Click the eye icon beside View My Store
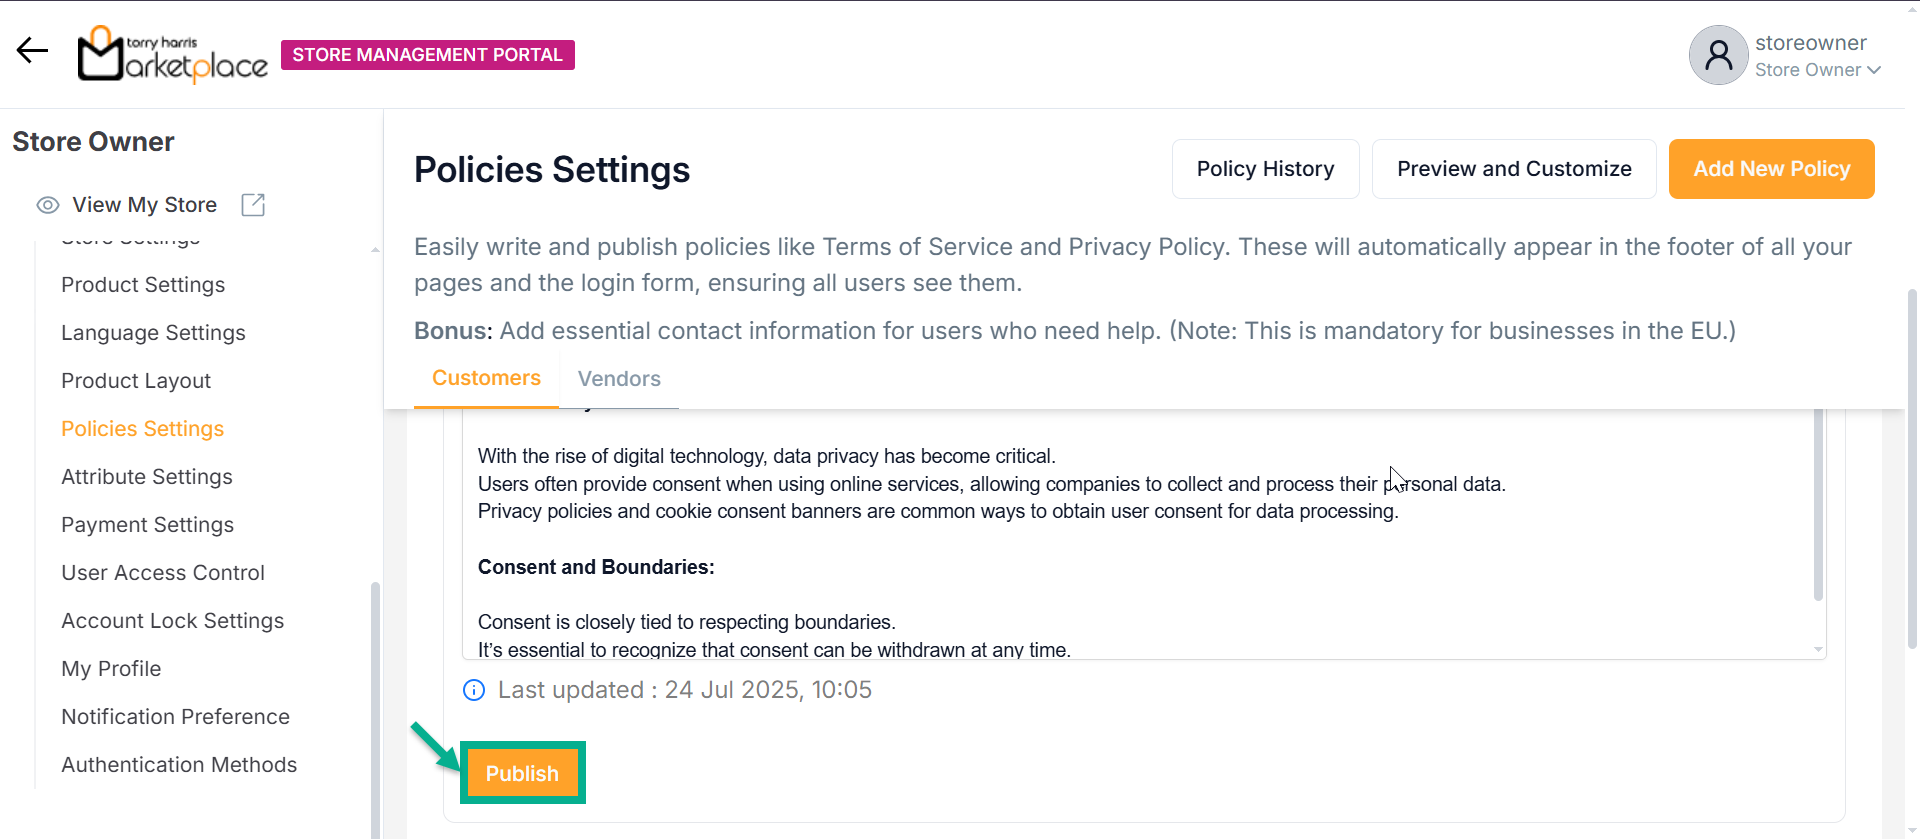This screenshot has width=1920, height=839. click(x=48, y=205)
